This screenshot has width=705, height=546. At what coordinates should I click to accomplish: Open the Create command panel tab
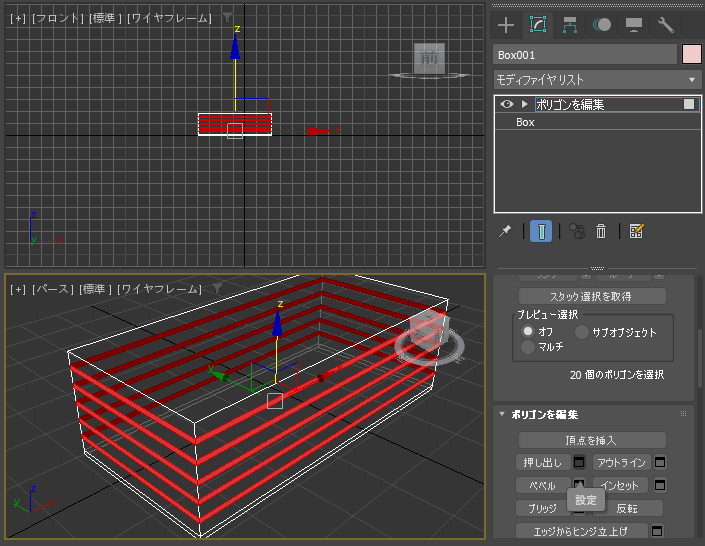pos(506,25)
